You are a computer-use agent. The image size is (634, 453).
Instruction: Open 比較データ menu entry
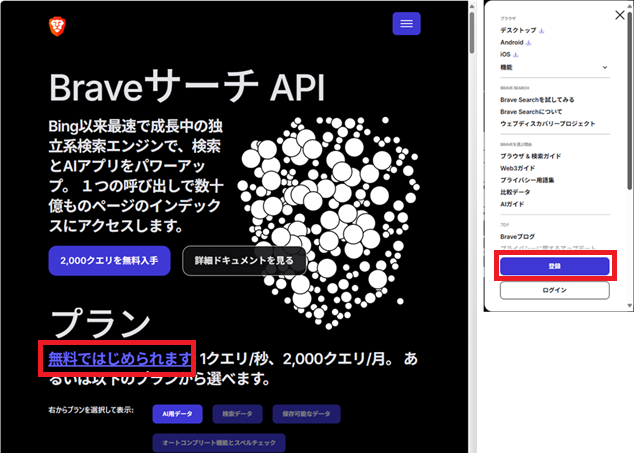click(x=515, y=192)
